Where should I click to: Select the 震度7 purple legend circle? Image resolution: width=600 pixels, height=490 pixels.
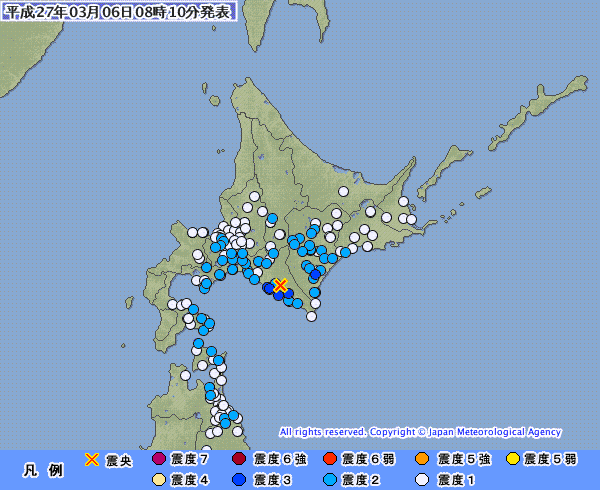click(159, 459)
